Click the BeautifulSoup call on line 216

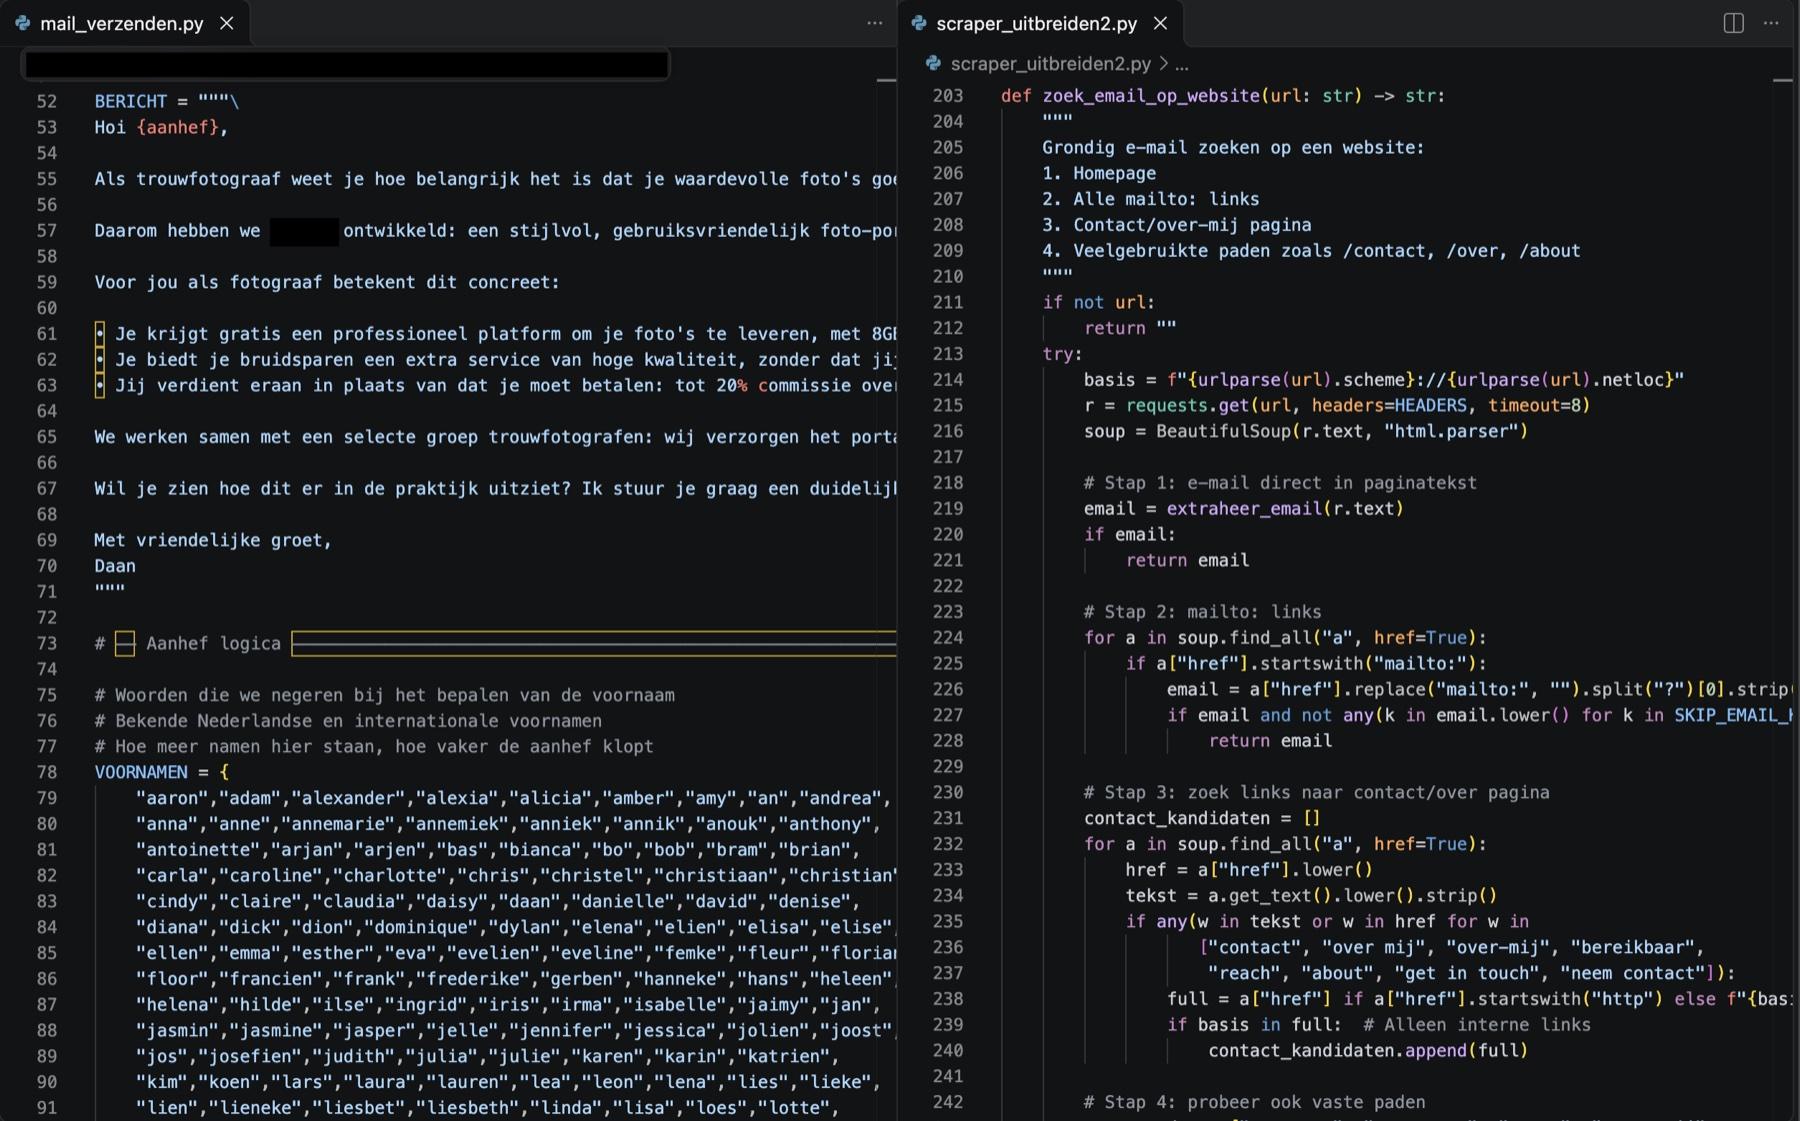[1223, 431]
